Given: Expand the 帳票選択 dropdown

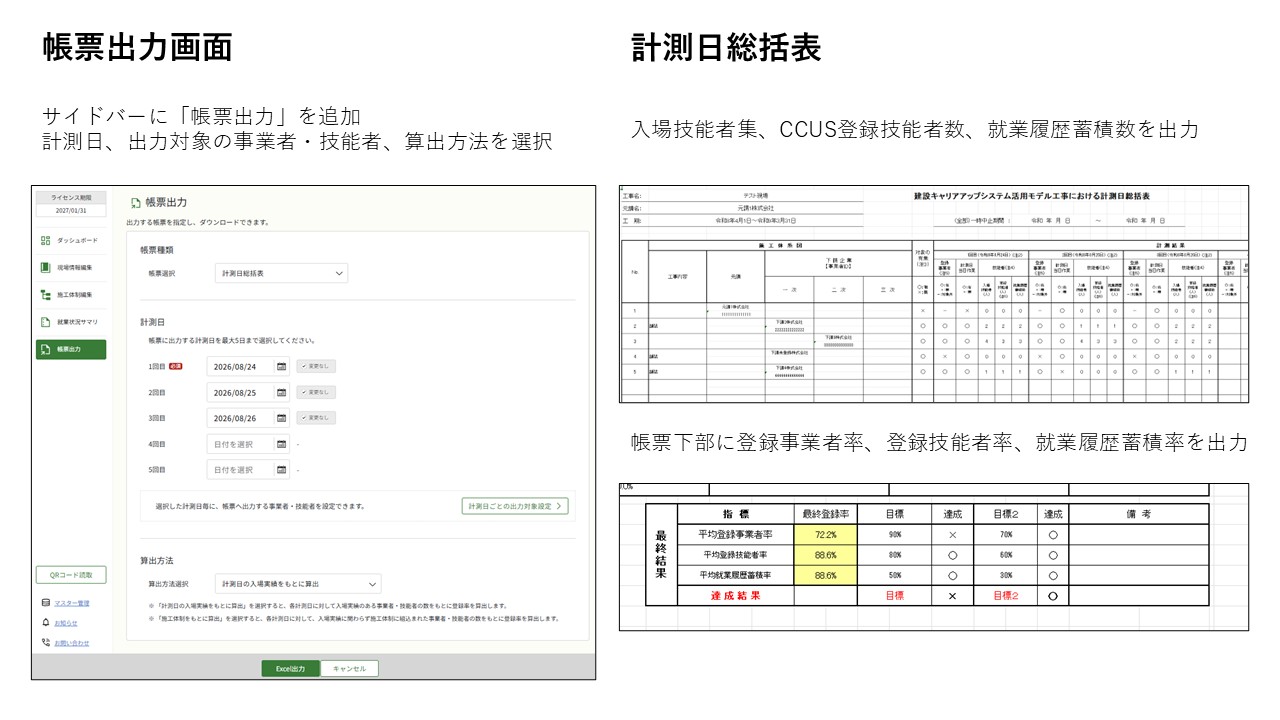Looking at the screenshot, I should pos(281,273).
